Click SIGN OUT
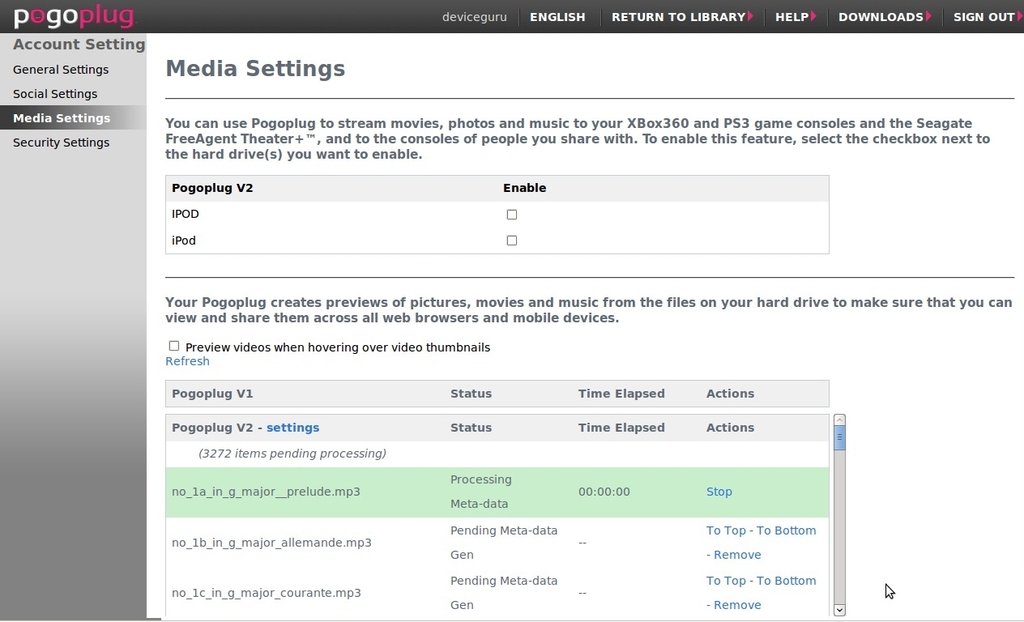Screen dimensions: 1024x622 click(987, 17)
